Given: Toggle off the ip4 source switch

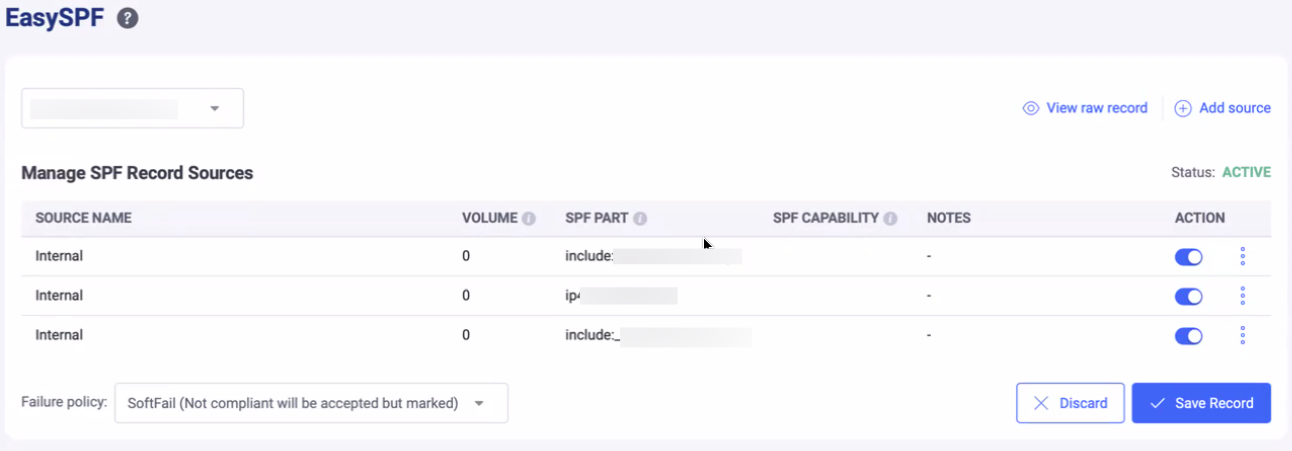Looking at the screenshot, I should (1188, 296).
